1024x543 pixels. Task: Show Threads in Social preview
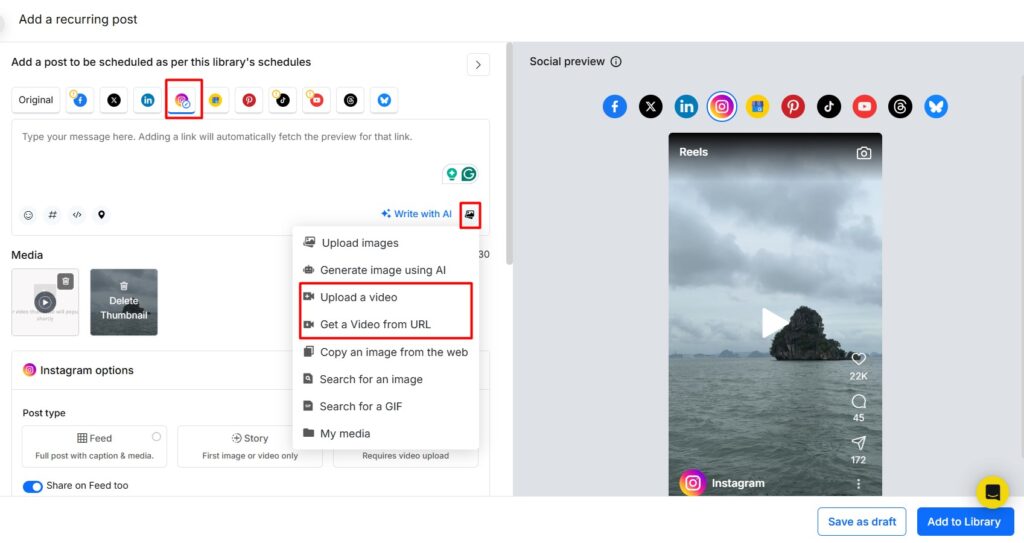tap(900, 106)
